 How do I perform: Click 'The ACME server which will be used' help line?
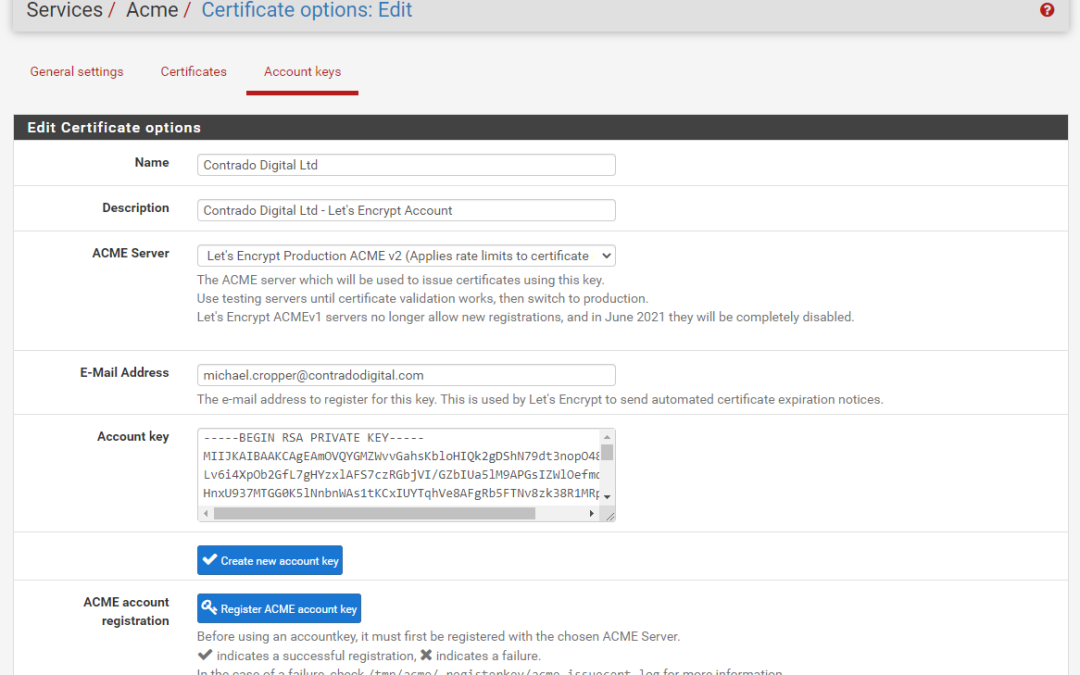pyautogui.click(x=400, y=280)
